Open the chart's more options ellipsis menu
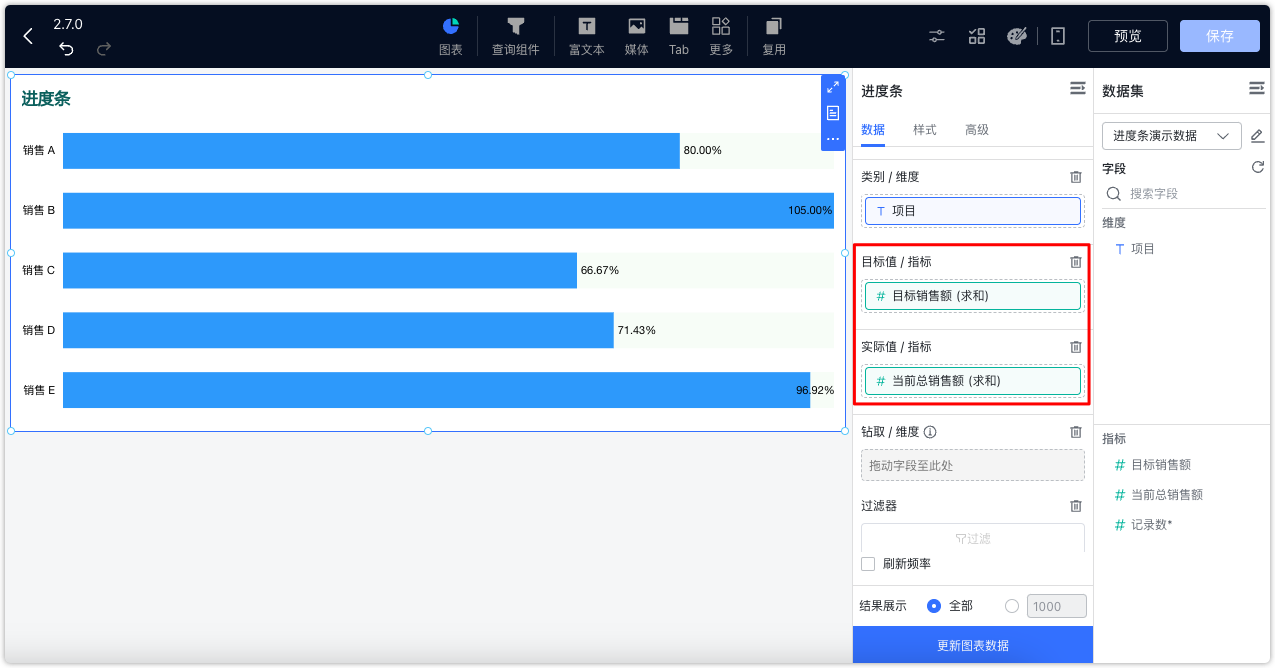1275x668 pixels. 833,139
